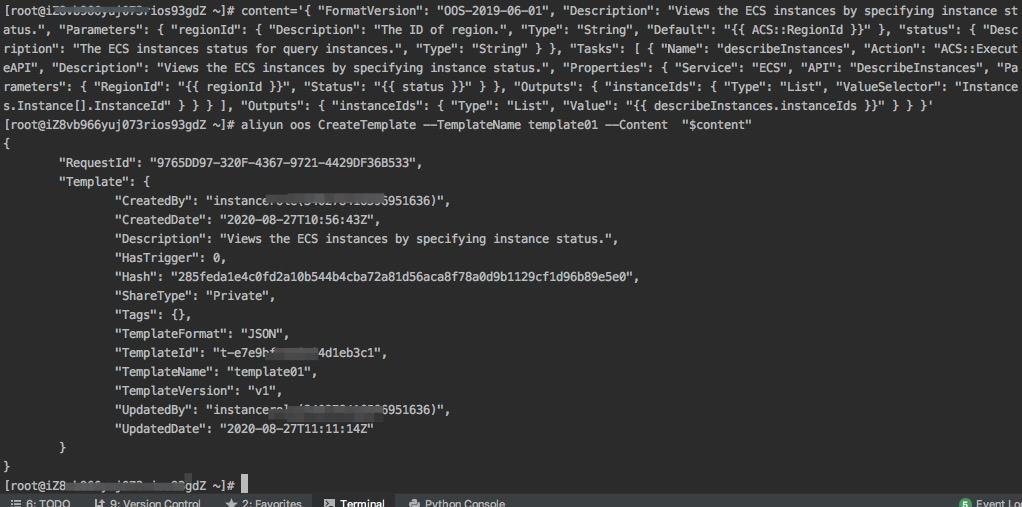Click the output Description "Views the ECS instances" line
This screenshot has width=1022, height=507.
point(366,239)
